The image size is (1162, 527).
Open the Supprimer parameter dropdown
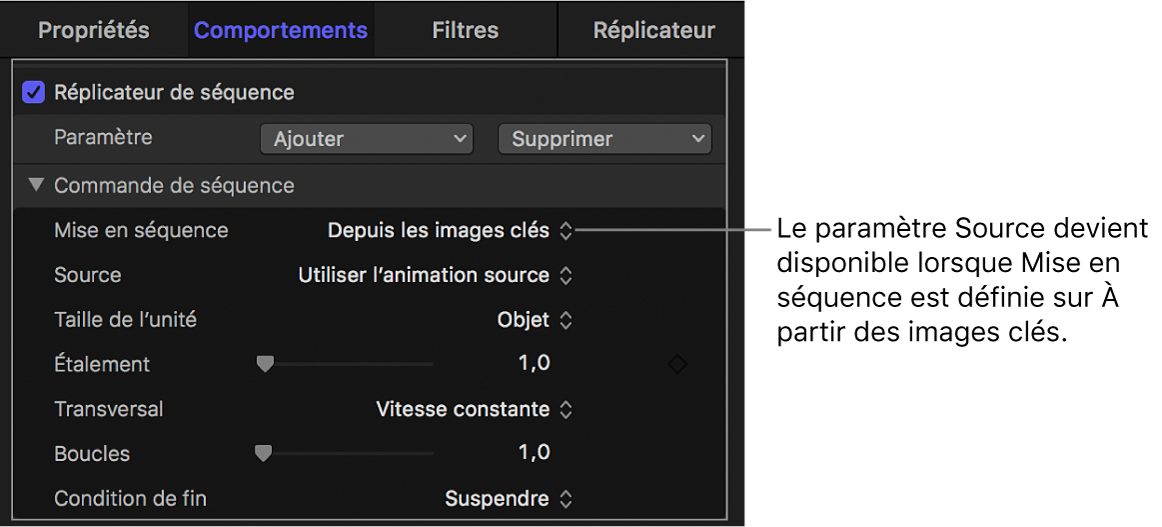[604, 139]
